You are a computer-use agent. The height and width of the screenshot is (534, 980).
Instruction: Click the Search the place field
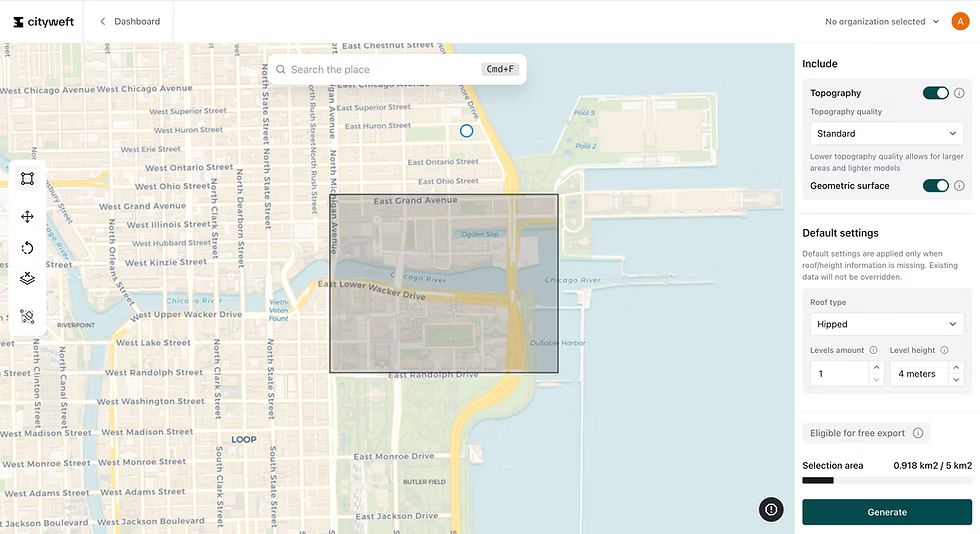point(380,69)
